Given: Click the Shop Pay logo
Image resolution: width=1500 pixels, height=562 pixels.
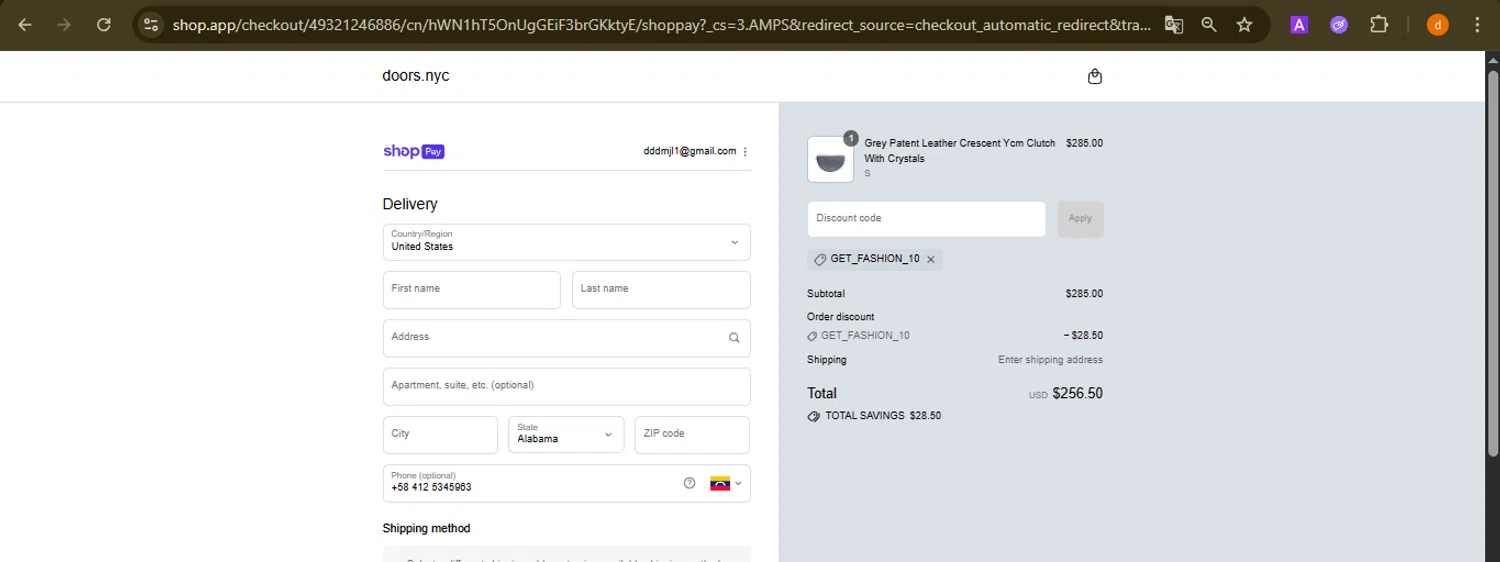Looking at the screenshot, I should tap(414, 151).
